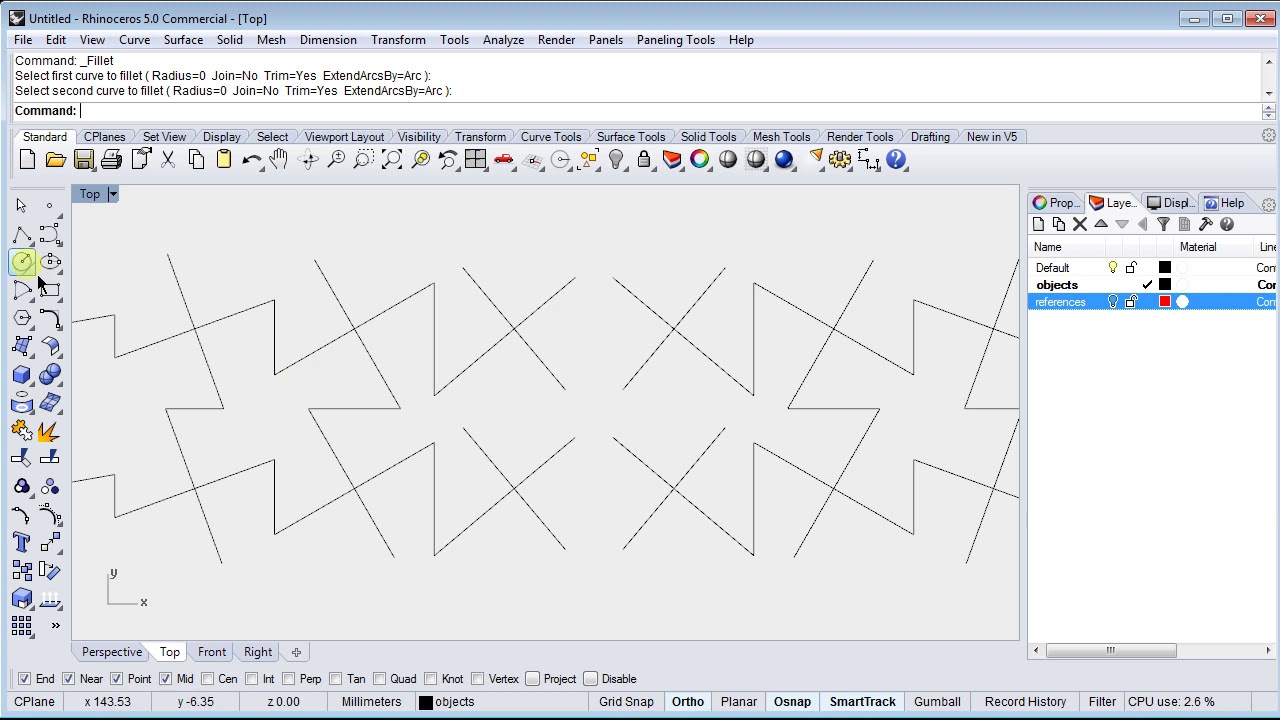Enable the Perp osnap checkbox
The width and height of the screenshot is (1280, 720).
click(288, 679)
